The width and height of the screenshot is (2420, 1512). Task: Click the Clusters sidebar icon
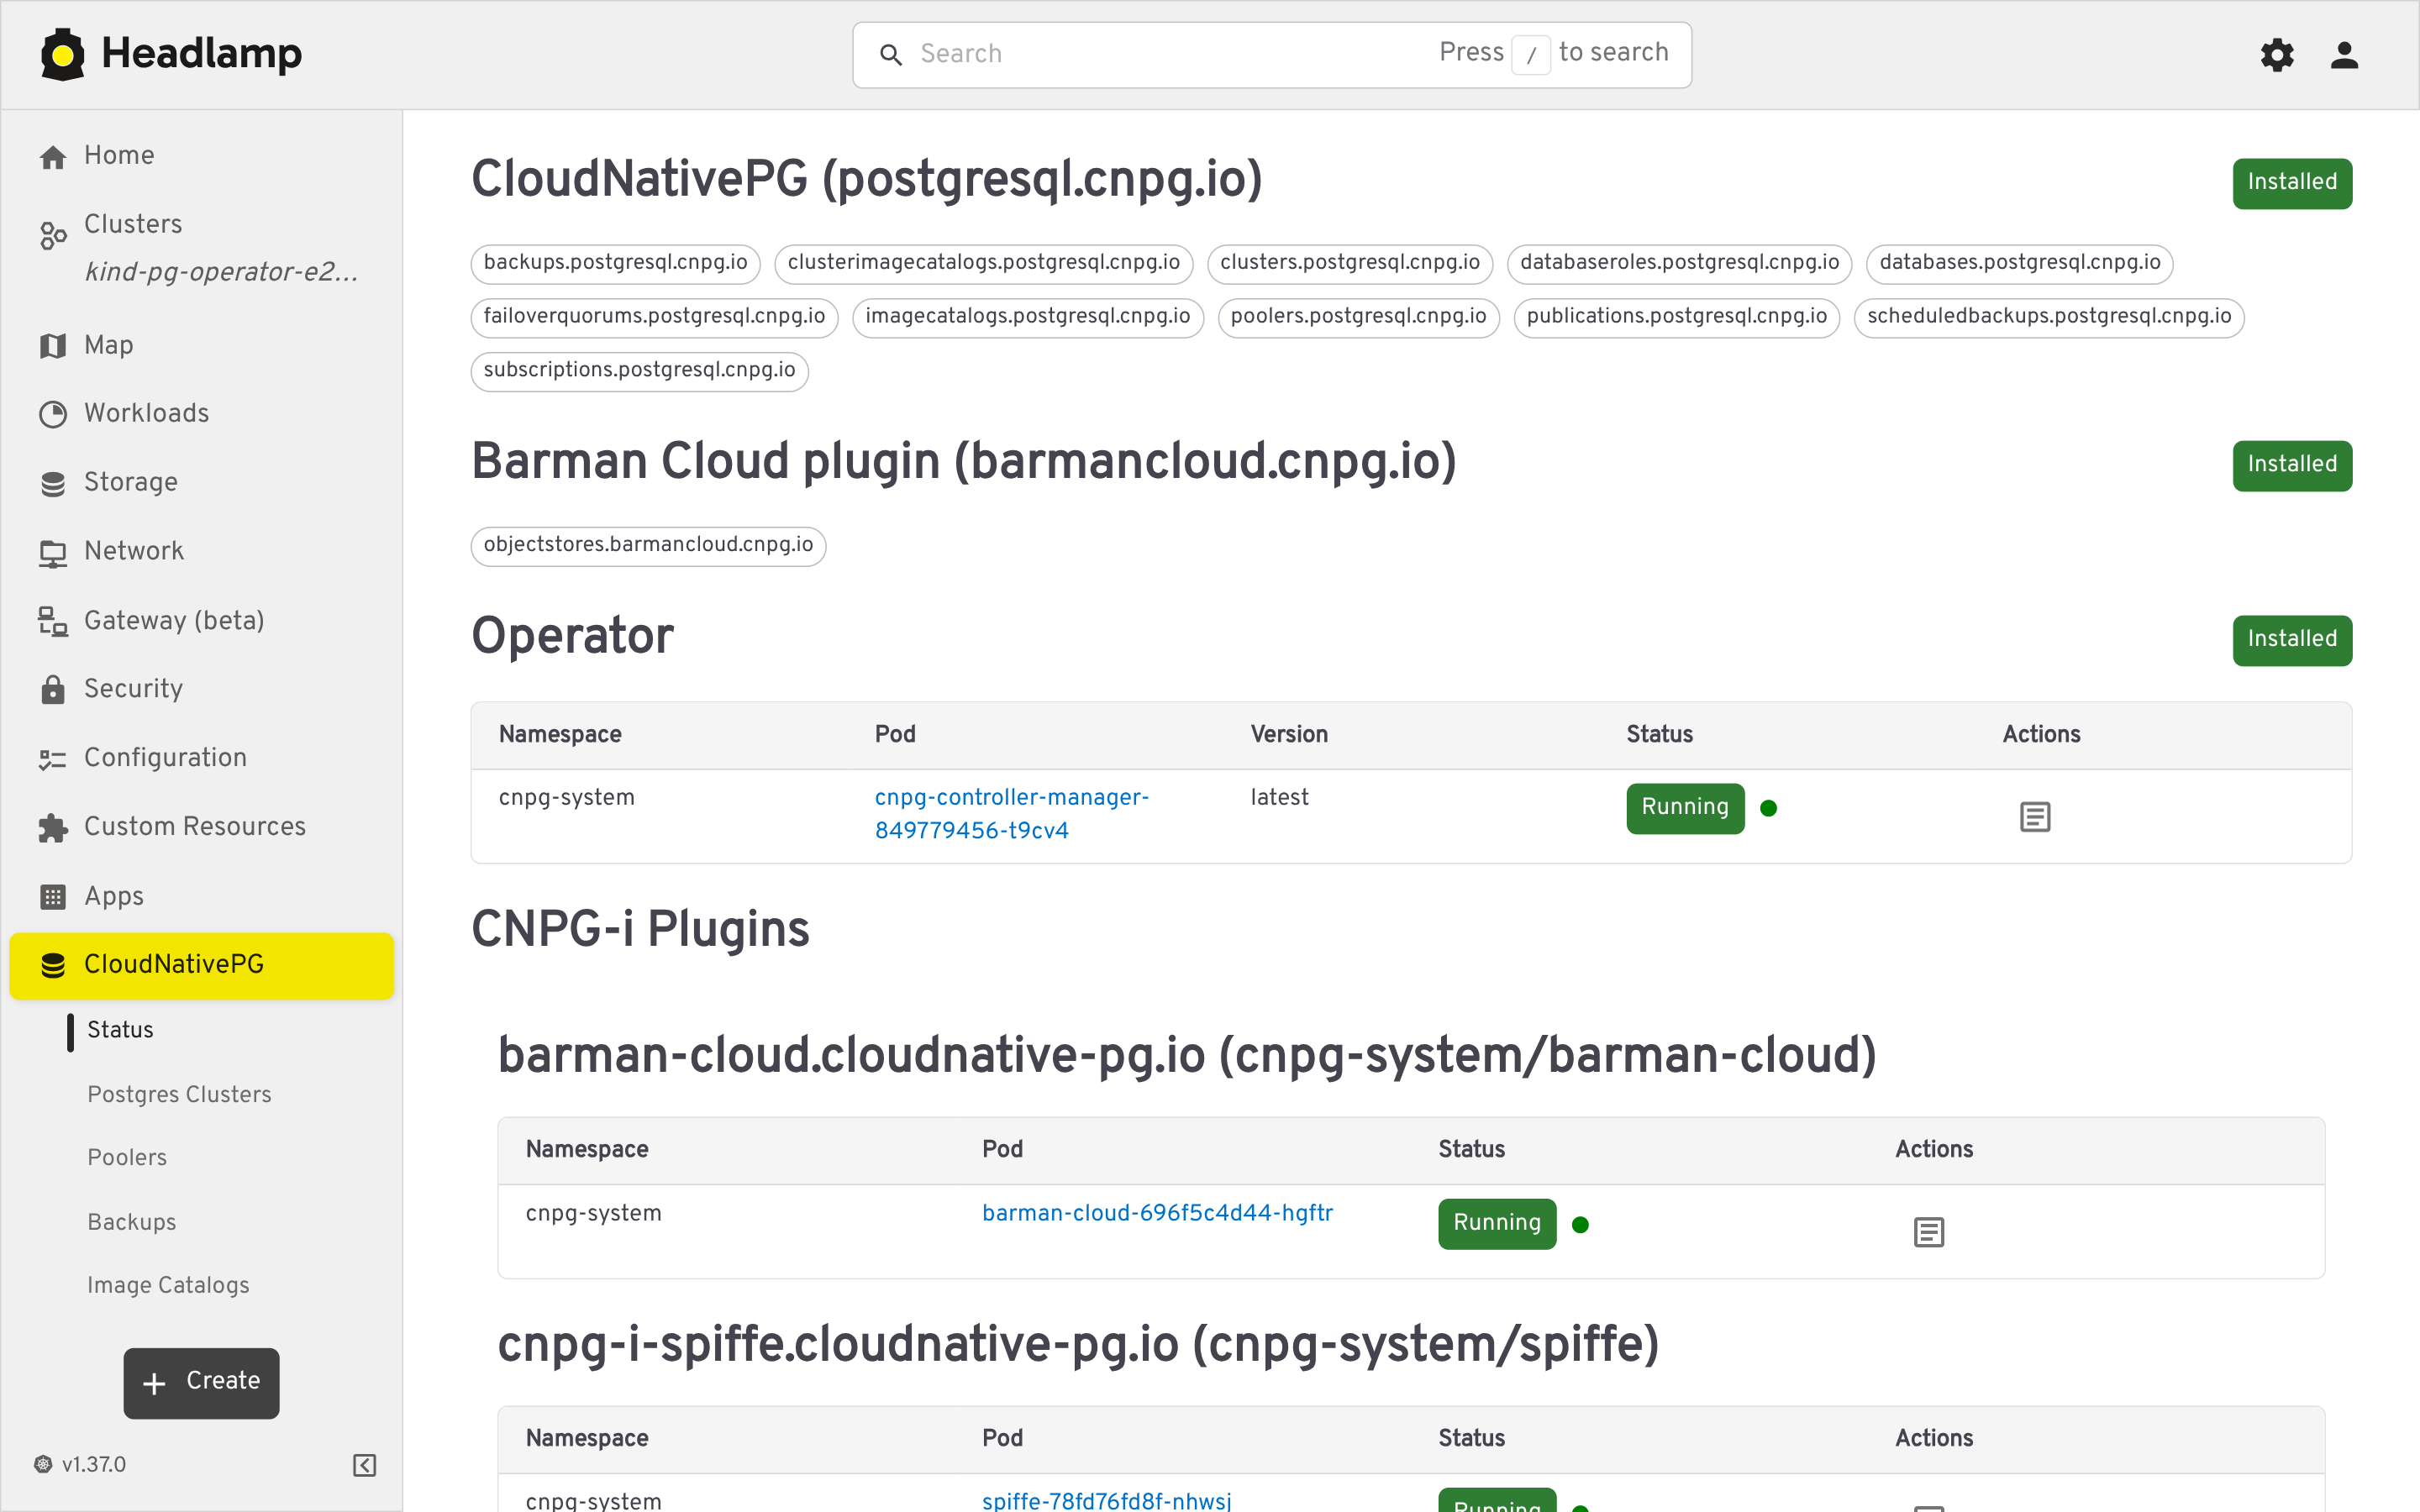pyautogui.click(x=53, y=236)
